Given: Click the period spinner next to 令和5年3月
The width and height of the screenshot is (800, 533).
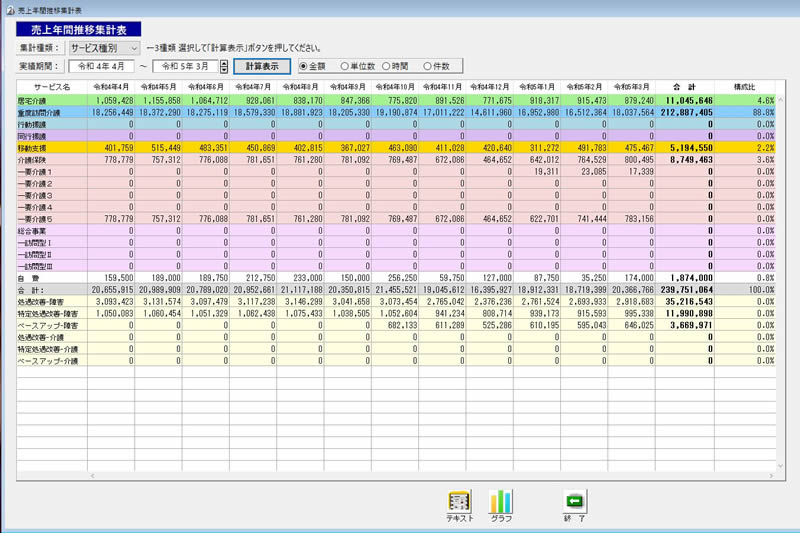Looking at the screenshot, I should 224,66.
